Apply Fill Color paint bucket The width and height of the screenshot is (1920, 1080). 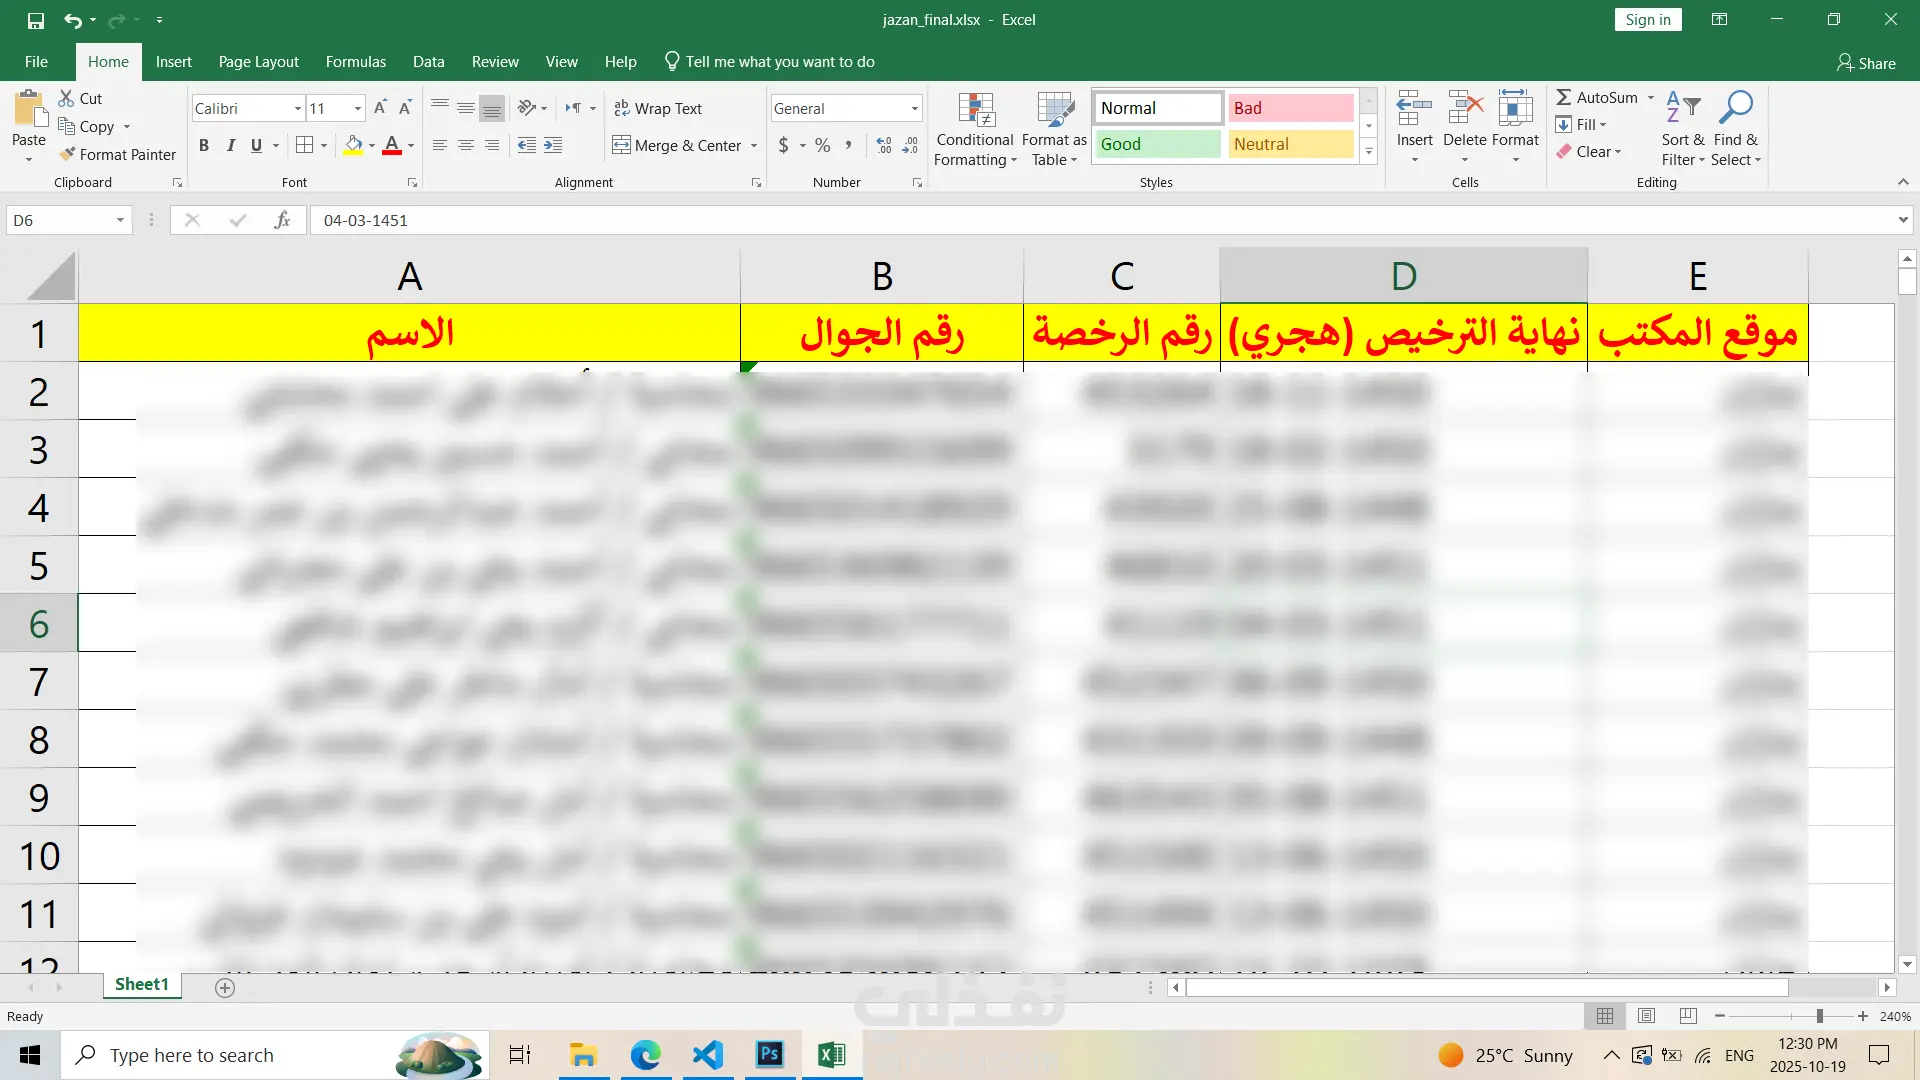(x=353, y=145)
